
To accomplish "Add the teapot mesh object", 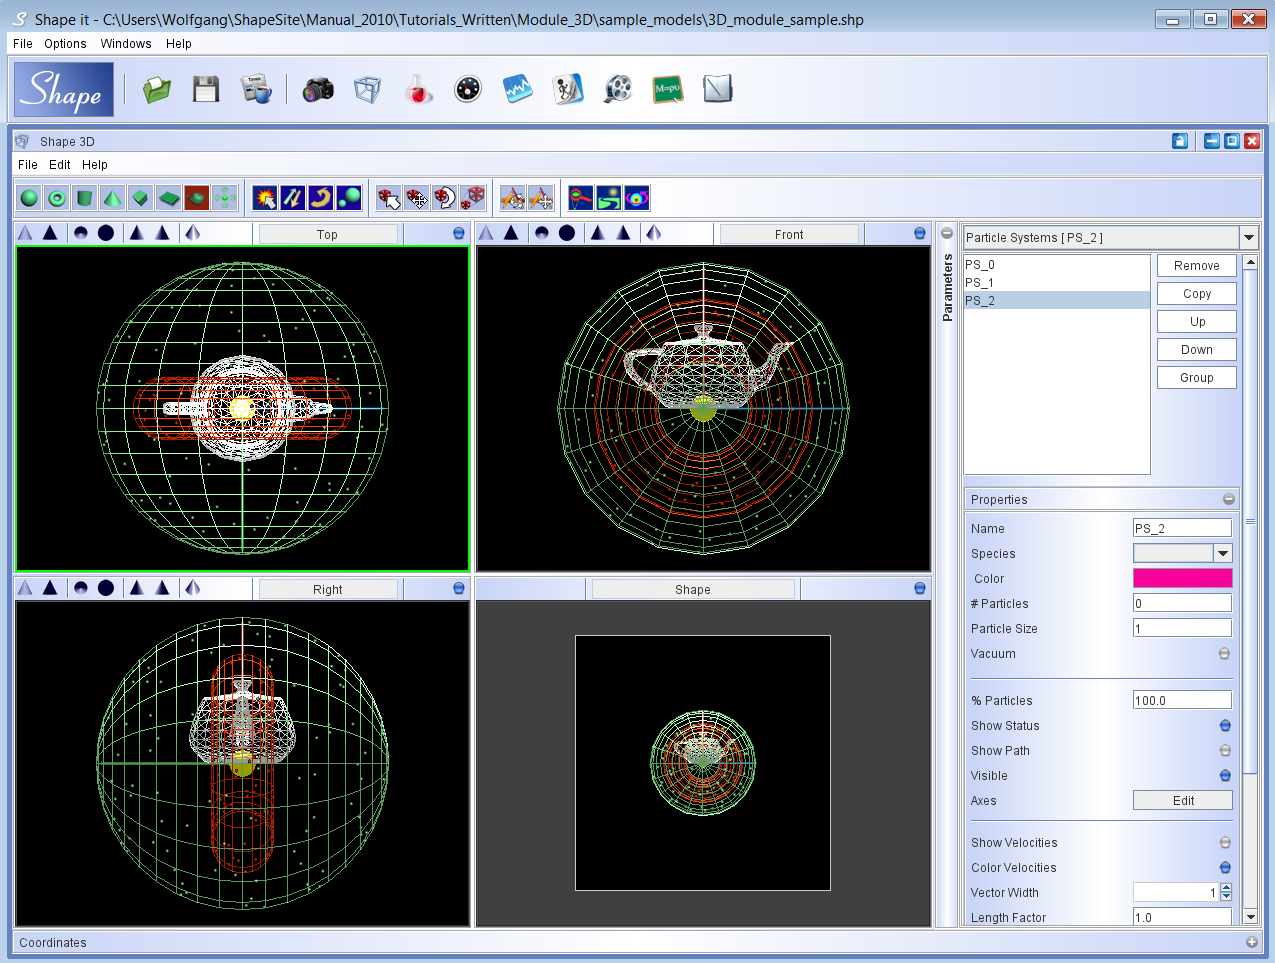I will pyautogui.click(x=197, y=198).
